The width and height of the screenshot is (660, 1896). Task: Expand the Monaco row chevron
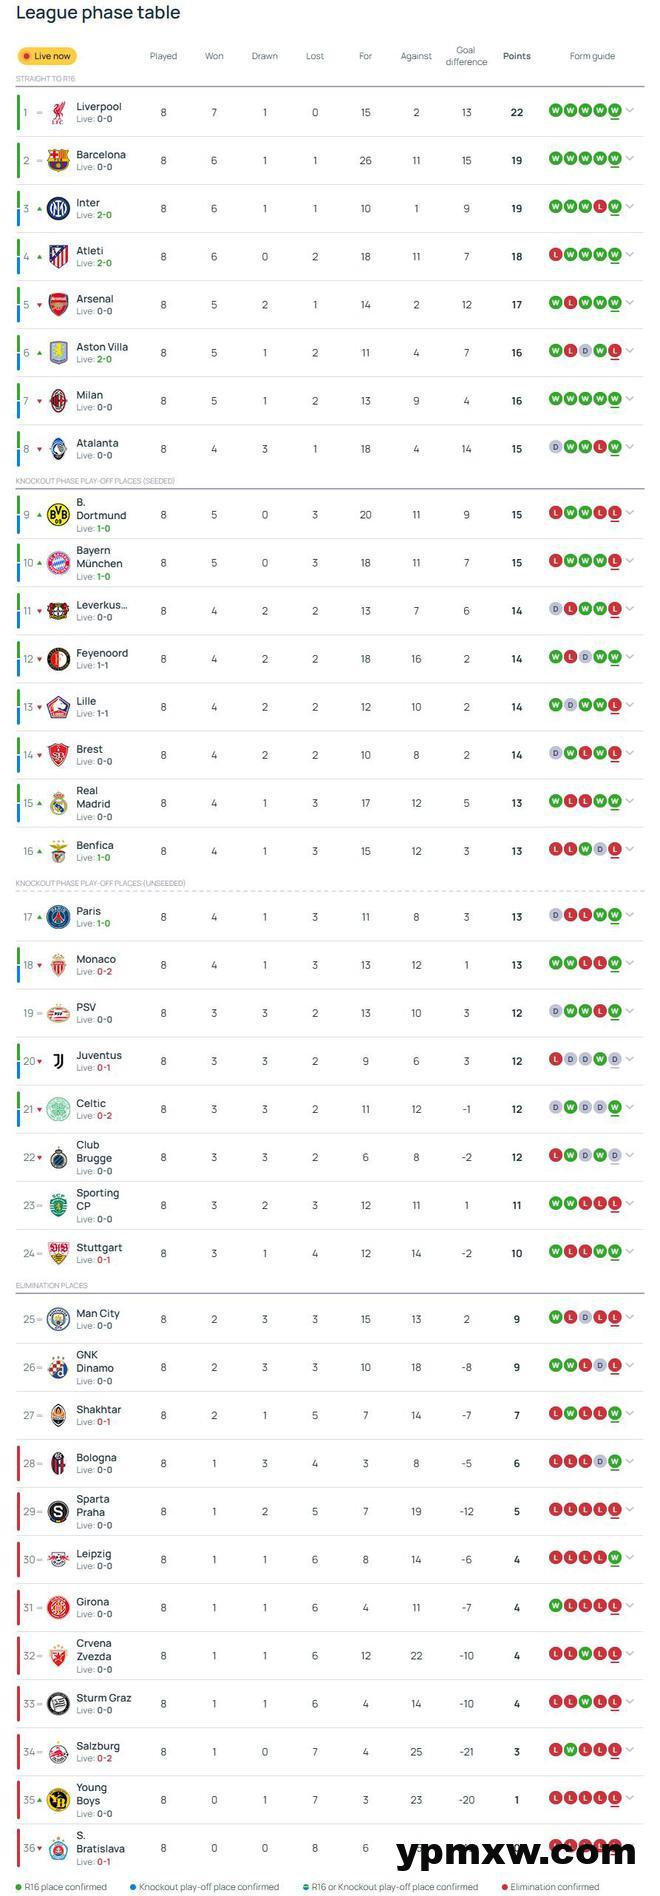click(x=630, y=963)
